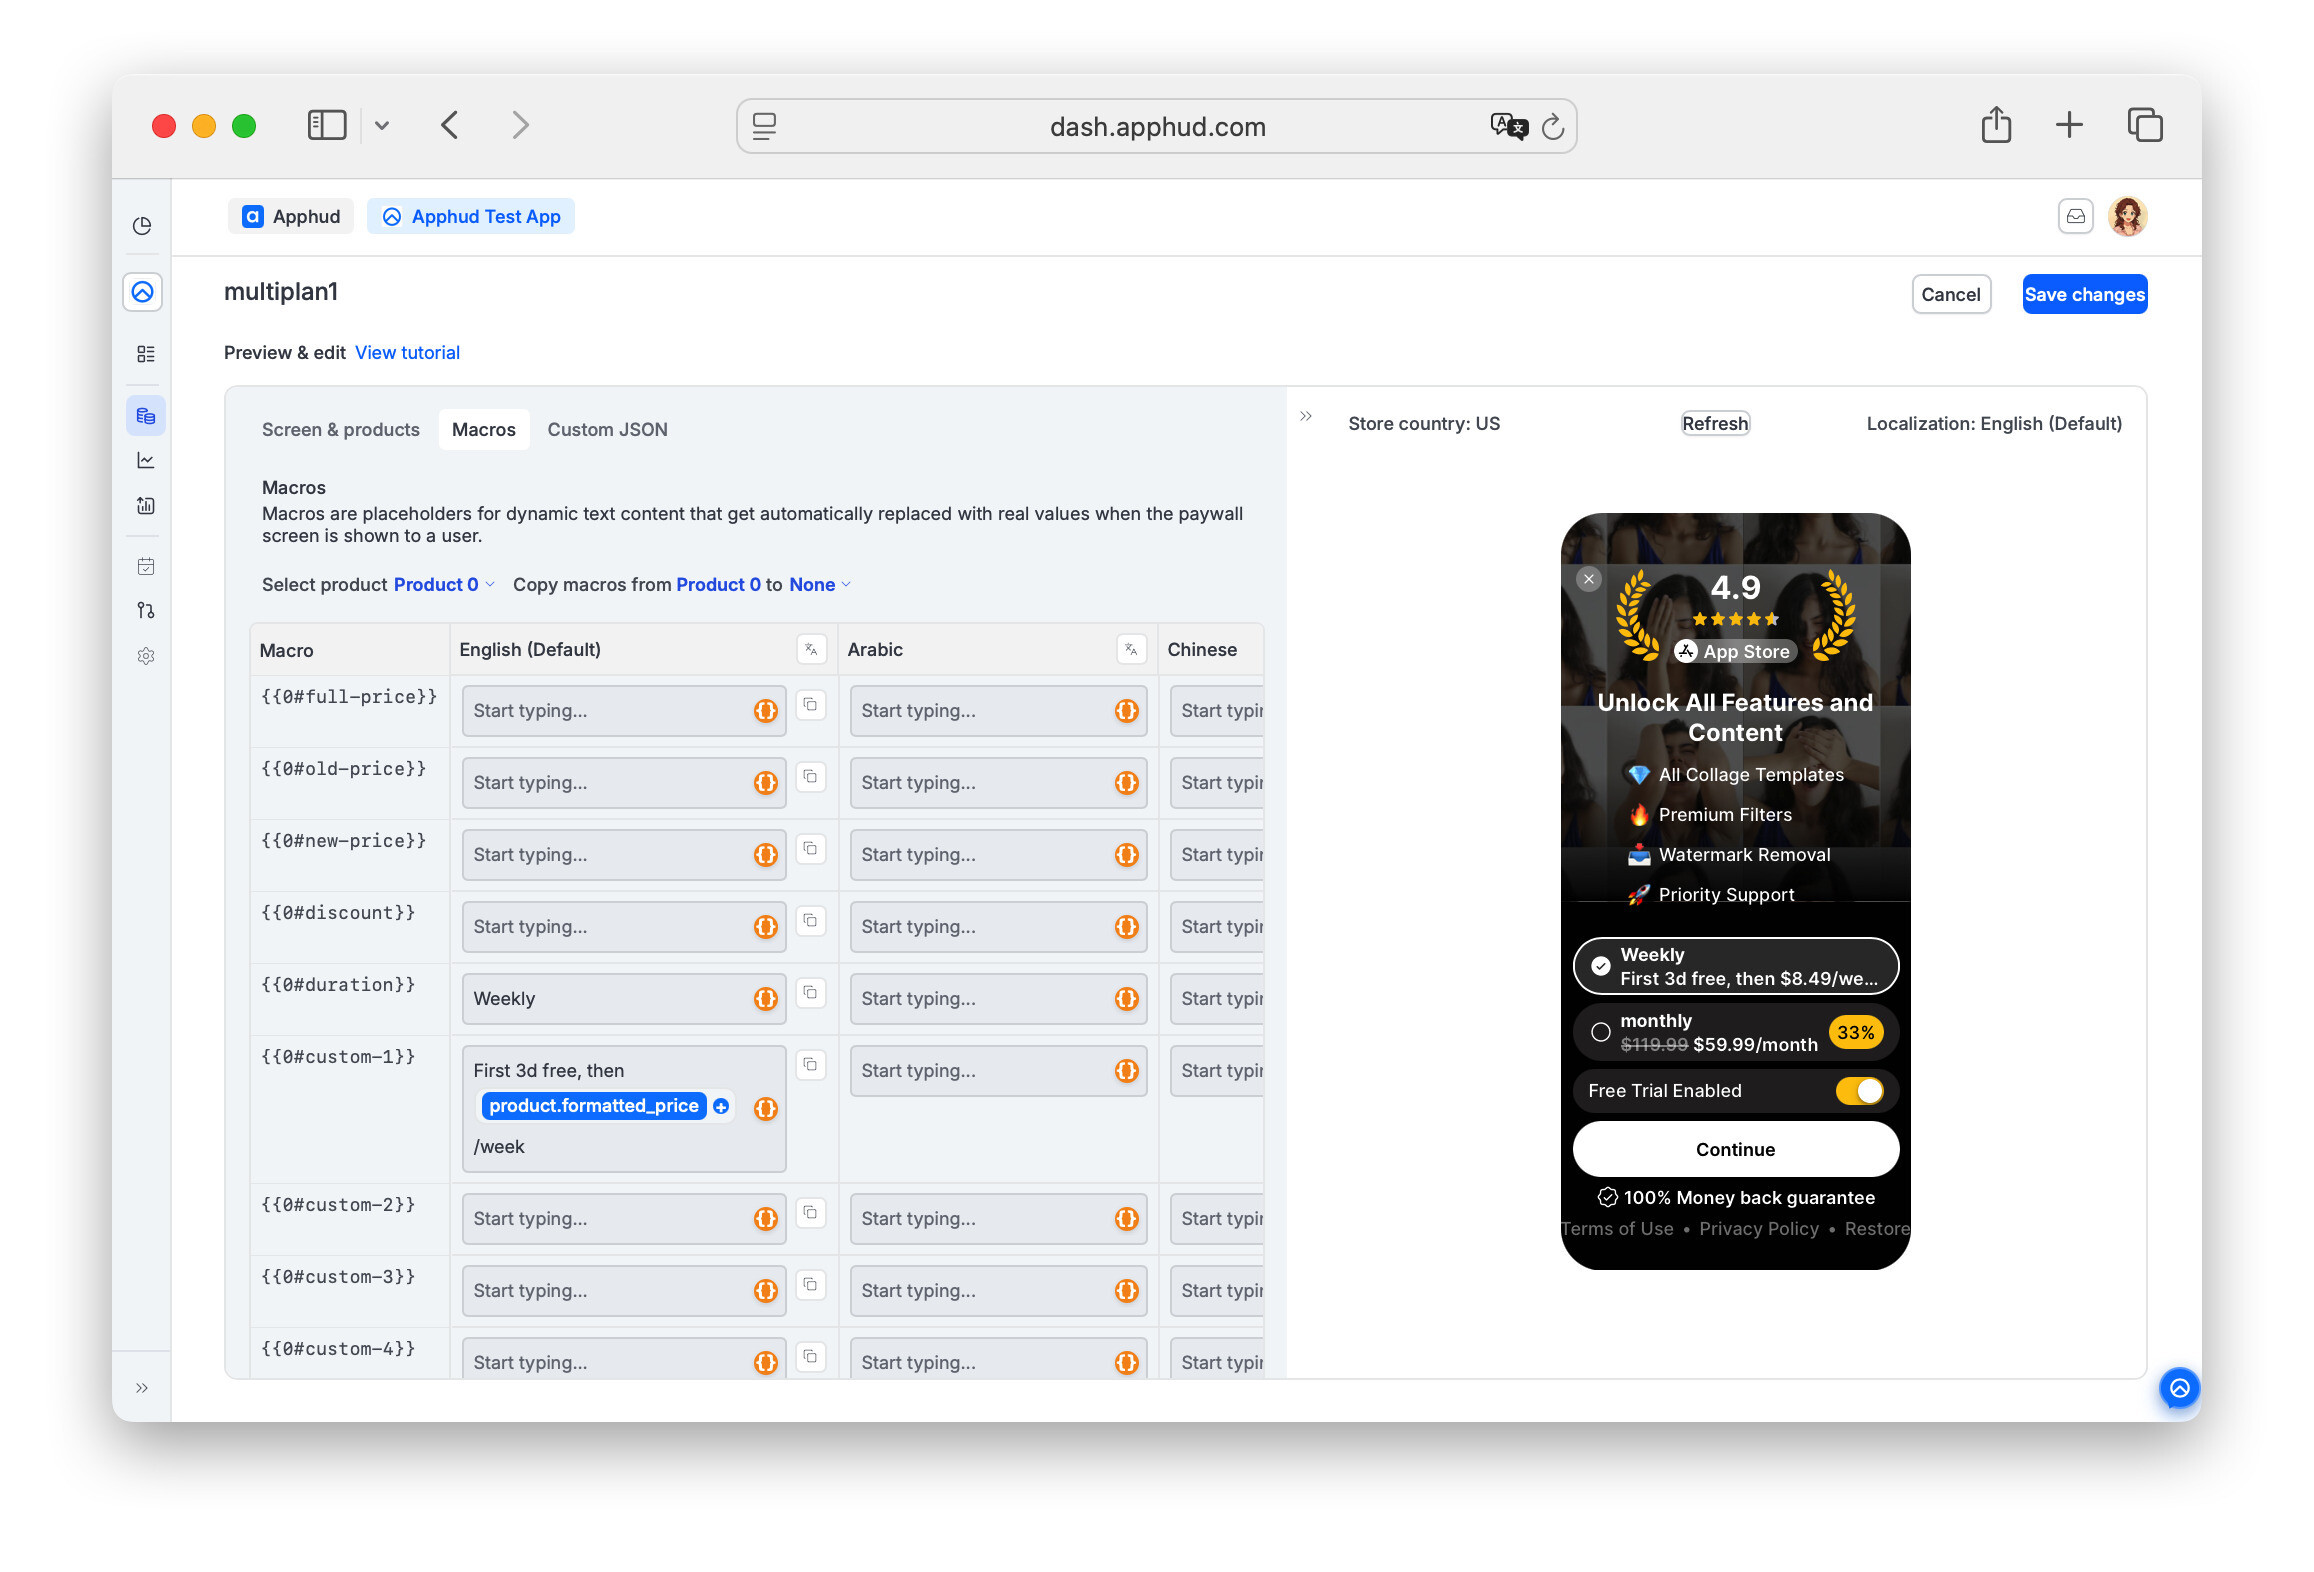Open the Select product Product 0 dropdown
The height and width of the screenshot is (1572, 2314).
click(x=443, y=584)
